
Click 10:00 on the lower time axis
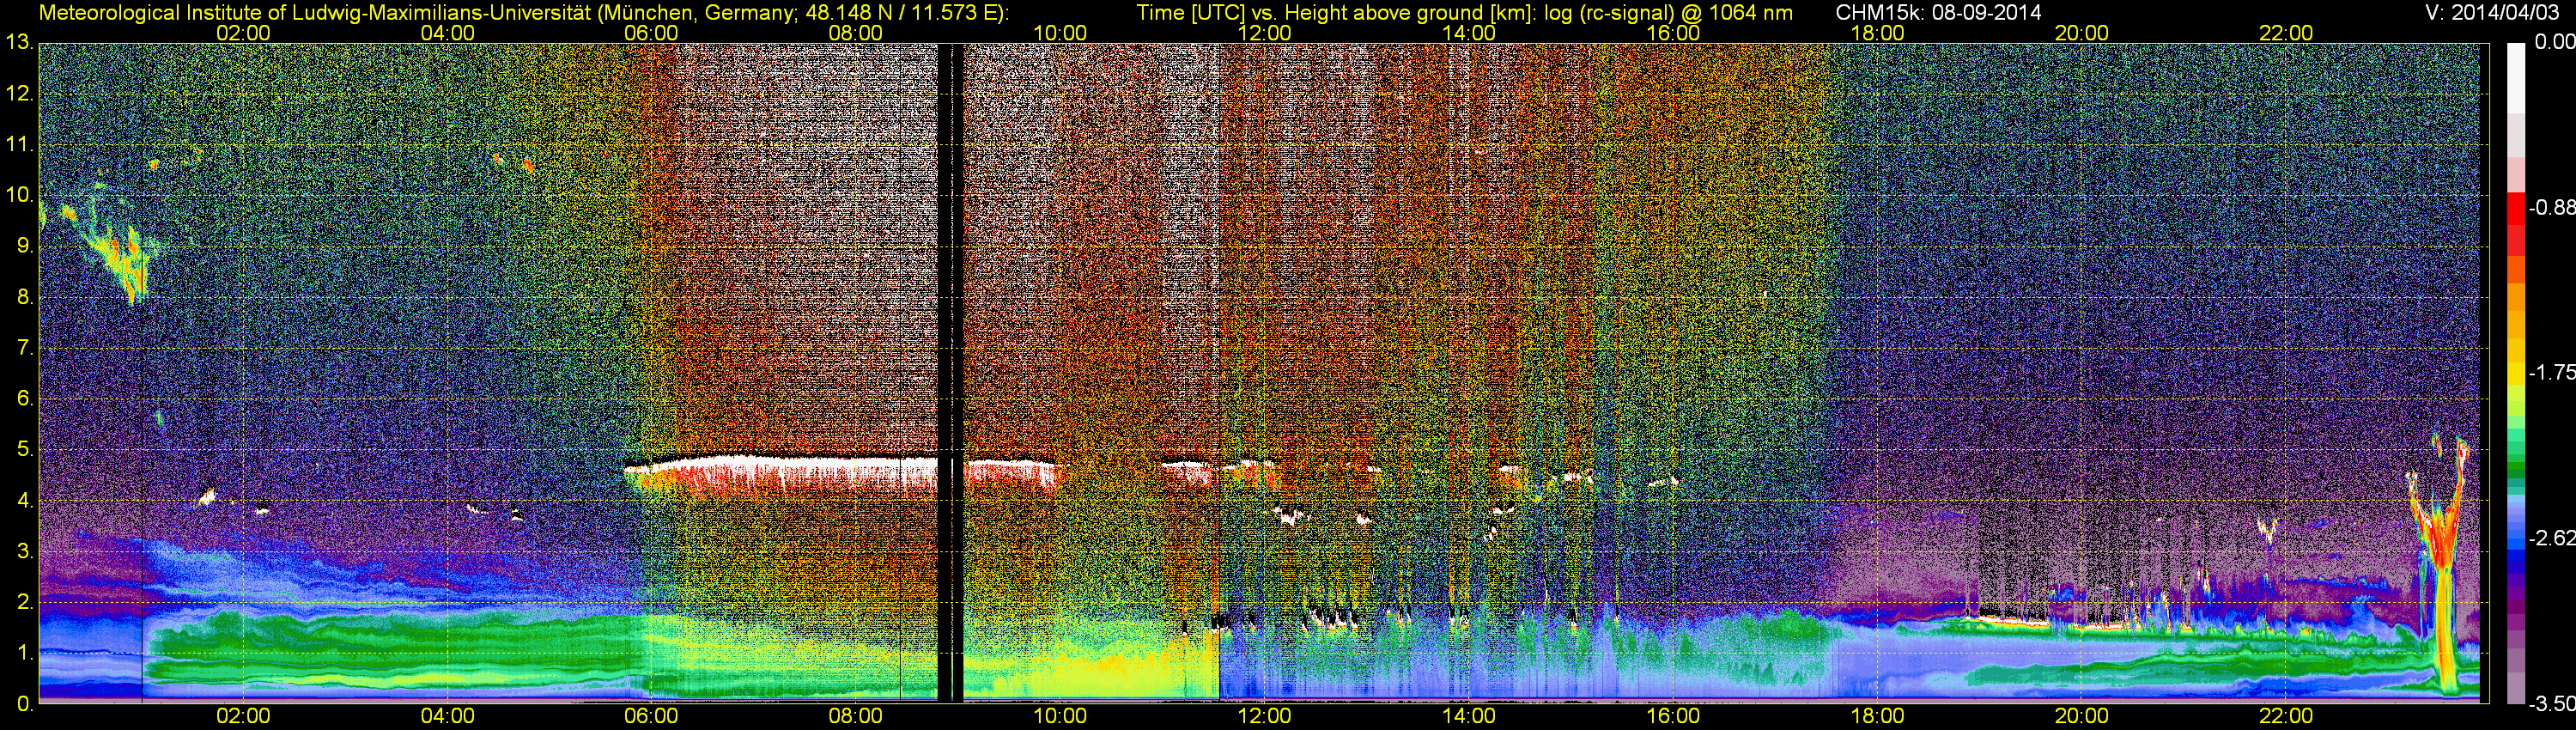pos(1060,717)
